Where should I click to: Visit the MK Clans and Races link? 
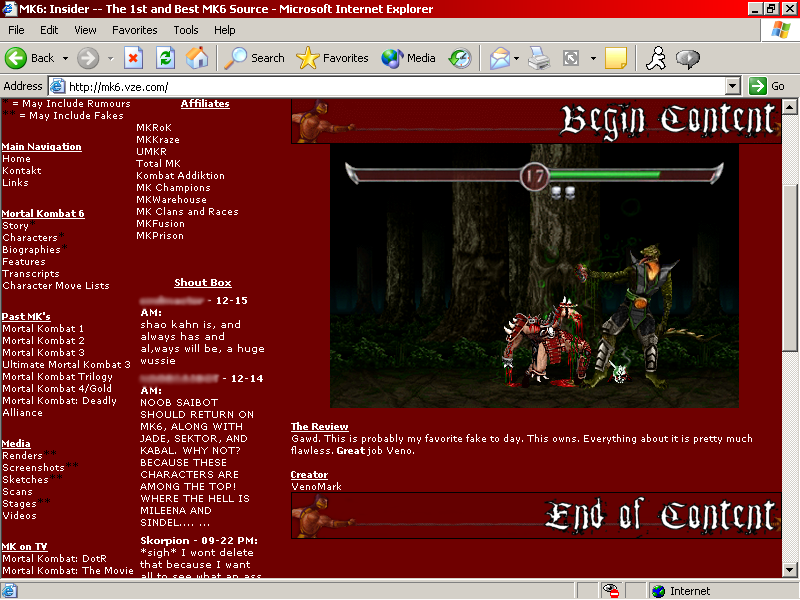(187, 211)
